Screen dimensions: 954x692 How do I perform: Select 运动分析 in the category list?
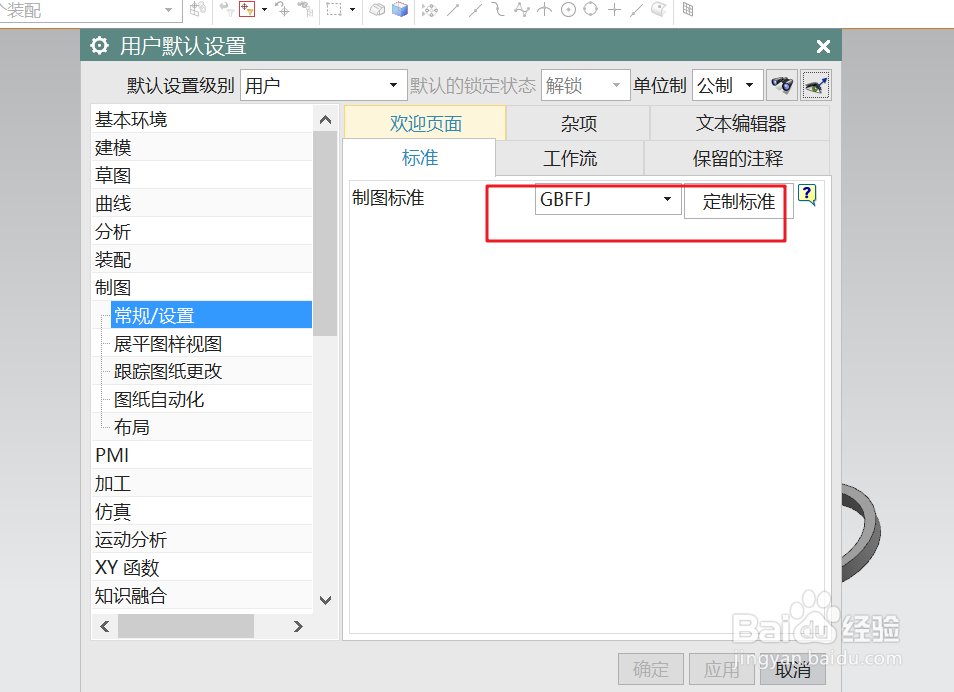[x=202, y=539]
